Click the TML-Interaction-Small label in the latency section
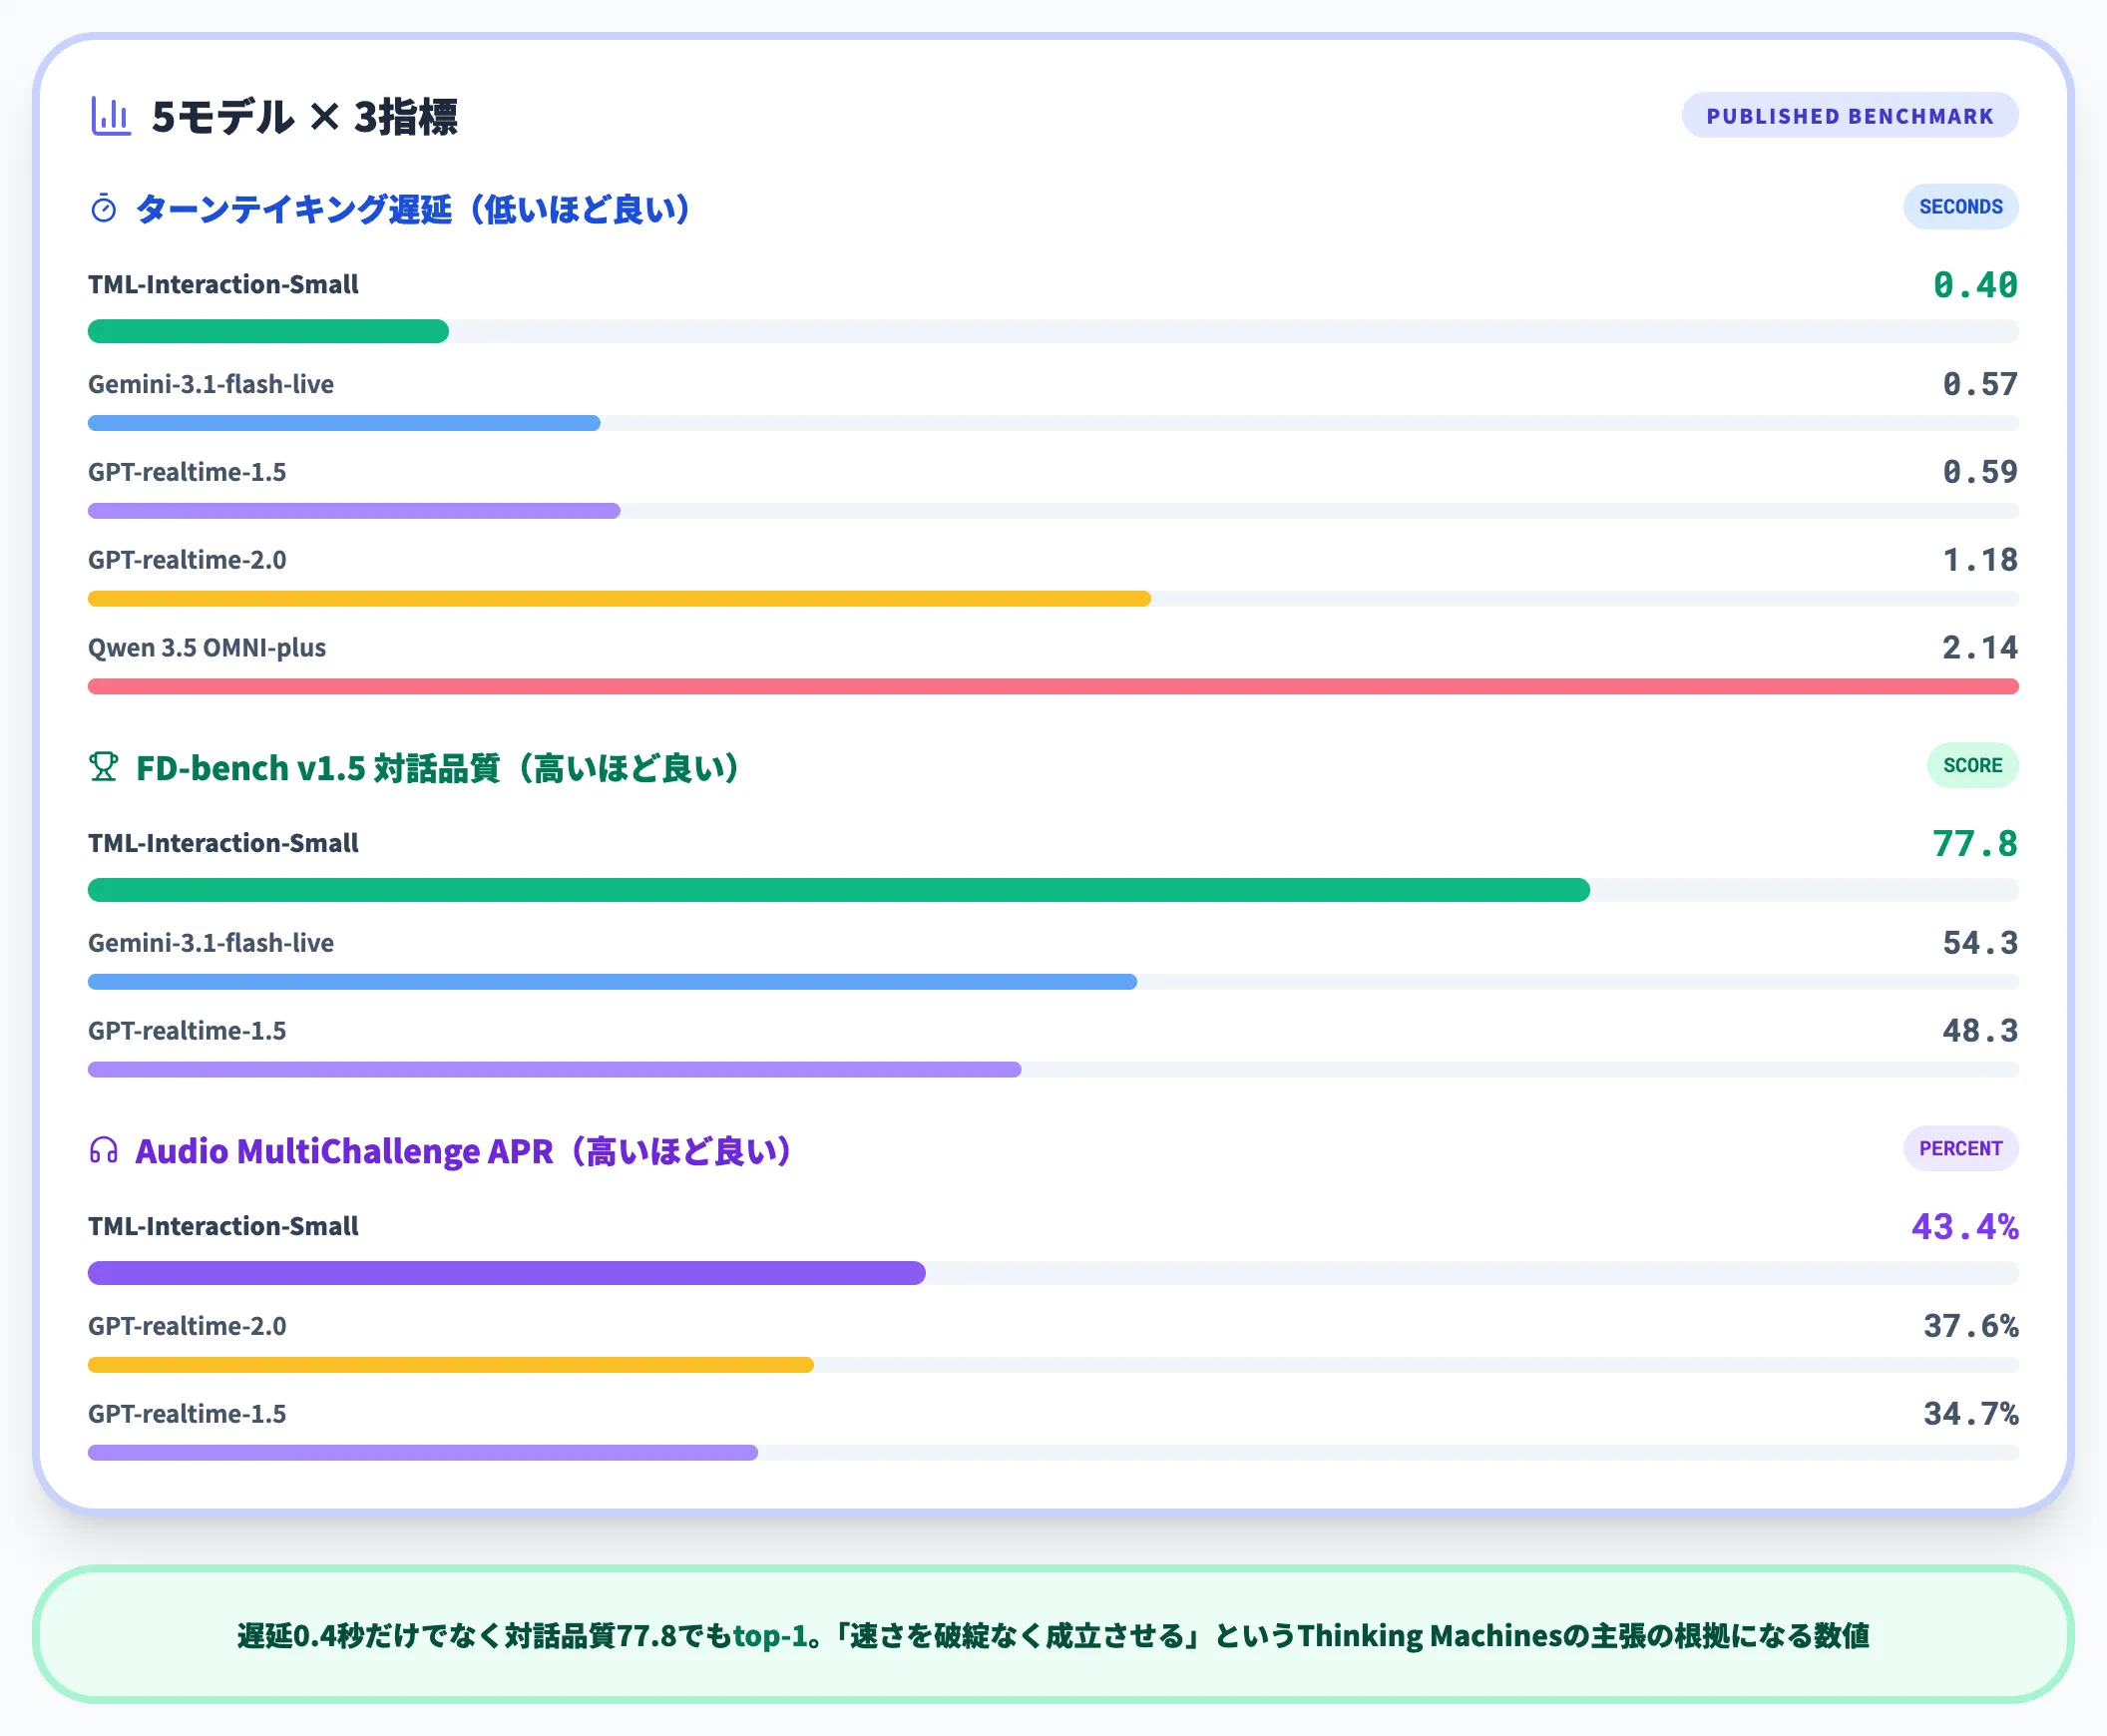Viewport: 2107px width, 1736px height. click(223, 285)
